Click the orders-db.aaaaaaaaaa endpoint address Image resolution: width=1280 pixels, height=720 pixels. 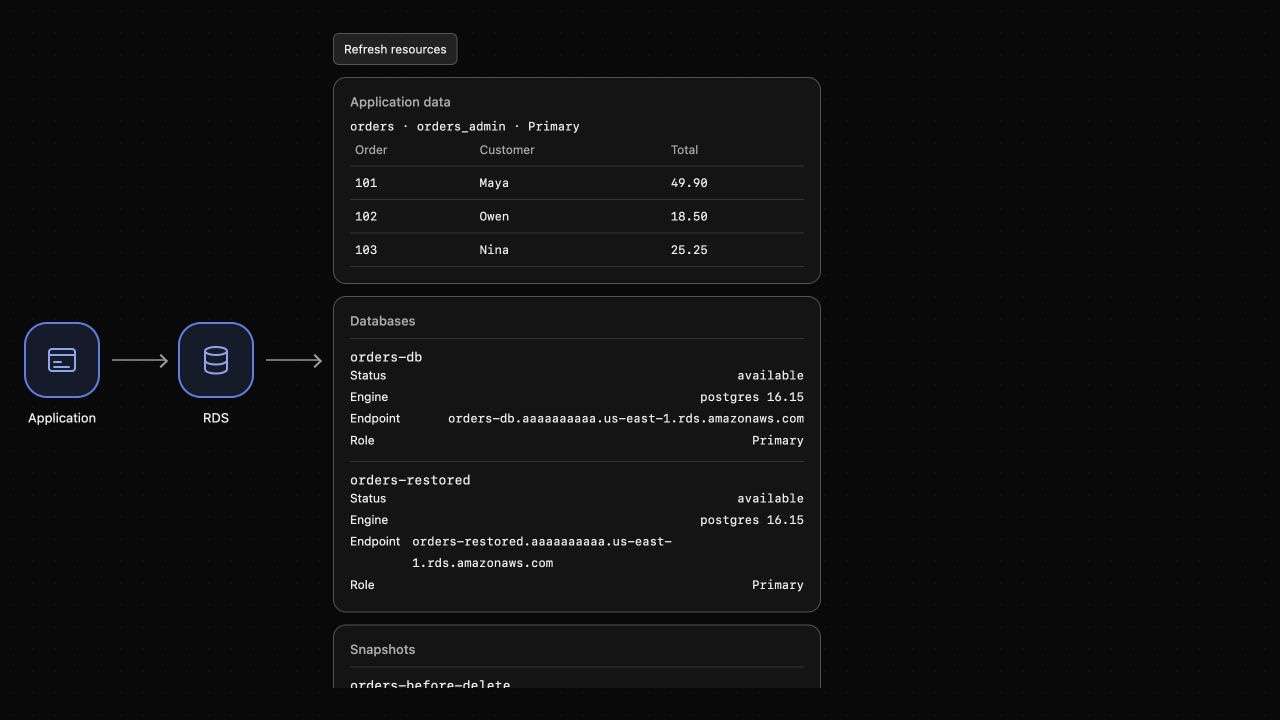point(626,419)
